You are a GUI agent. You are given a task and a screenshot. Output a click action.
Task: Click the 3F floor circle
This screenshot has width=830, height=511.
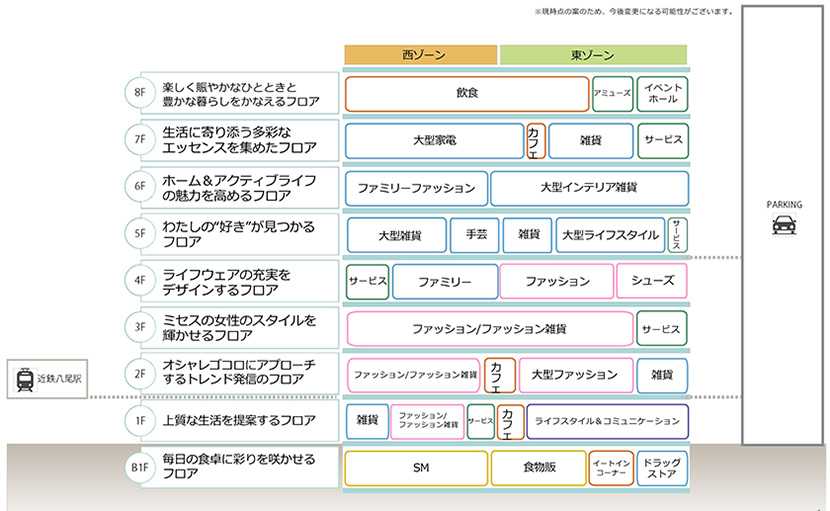(140, 327)
